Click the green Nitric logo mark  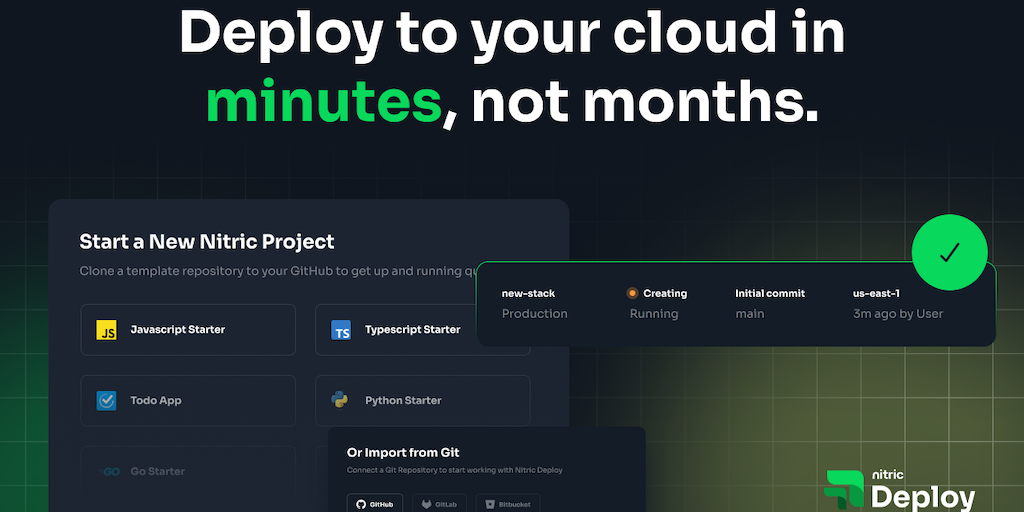pos(844,491)
